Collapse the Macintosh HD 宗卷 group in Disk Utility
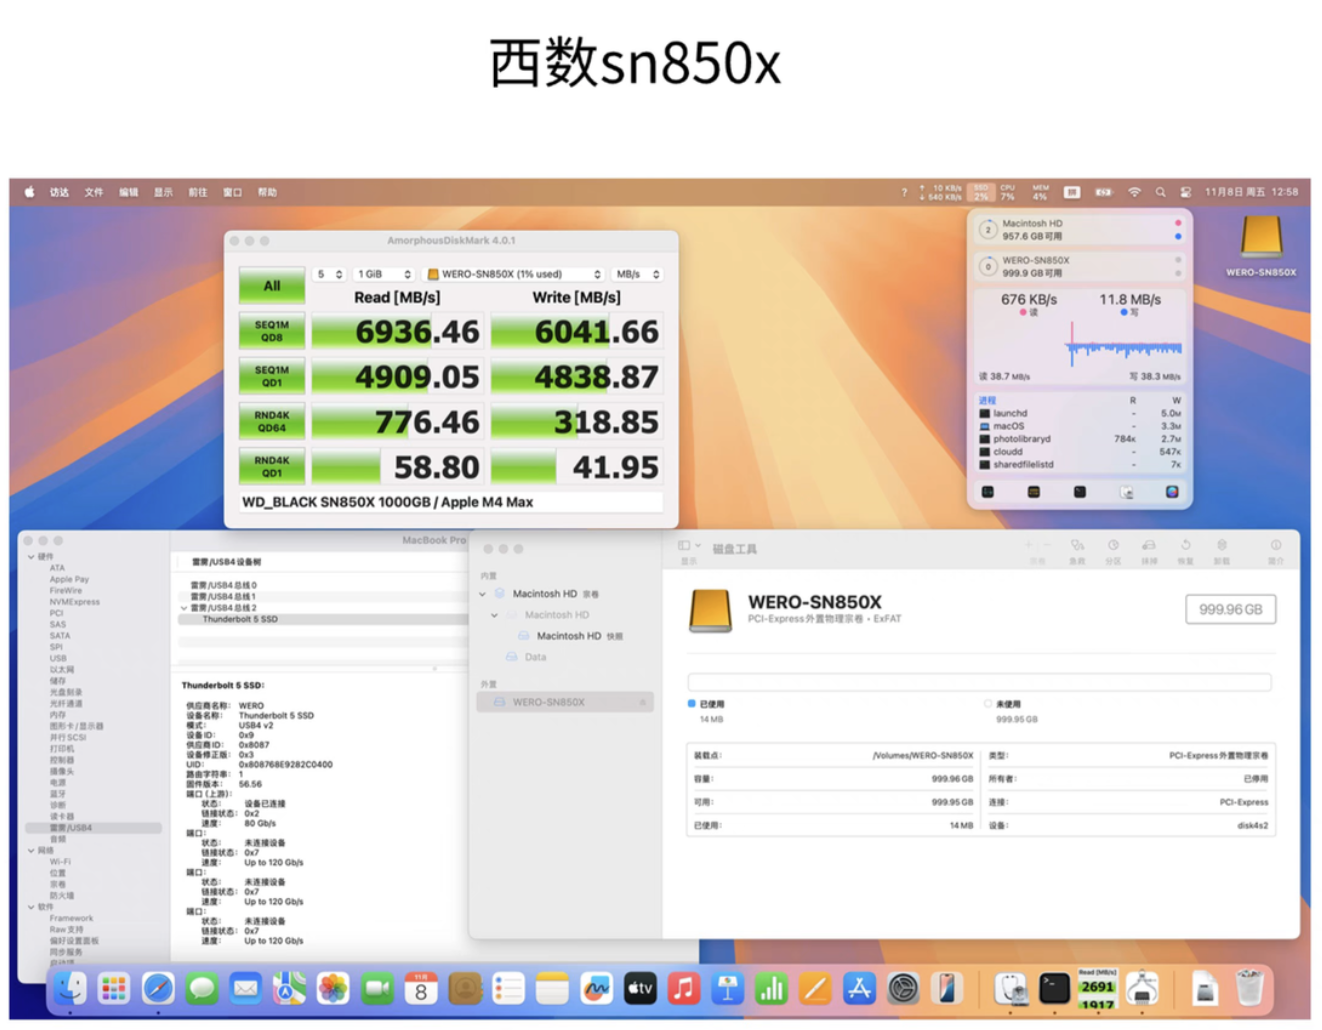 point(483,594)
